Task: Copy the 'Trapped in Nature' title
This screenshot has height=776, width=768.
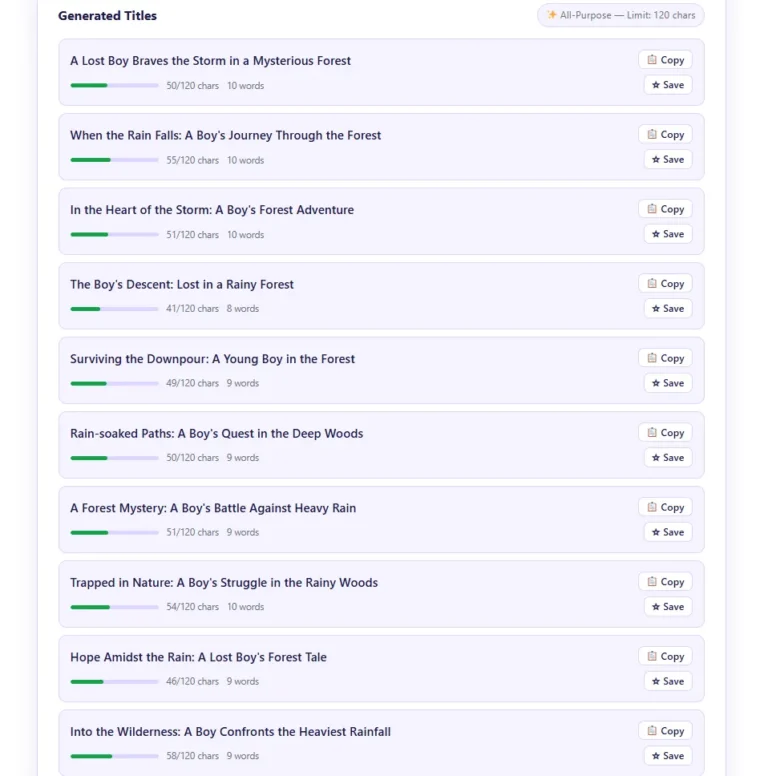Action: coord(665,581)
